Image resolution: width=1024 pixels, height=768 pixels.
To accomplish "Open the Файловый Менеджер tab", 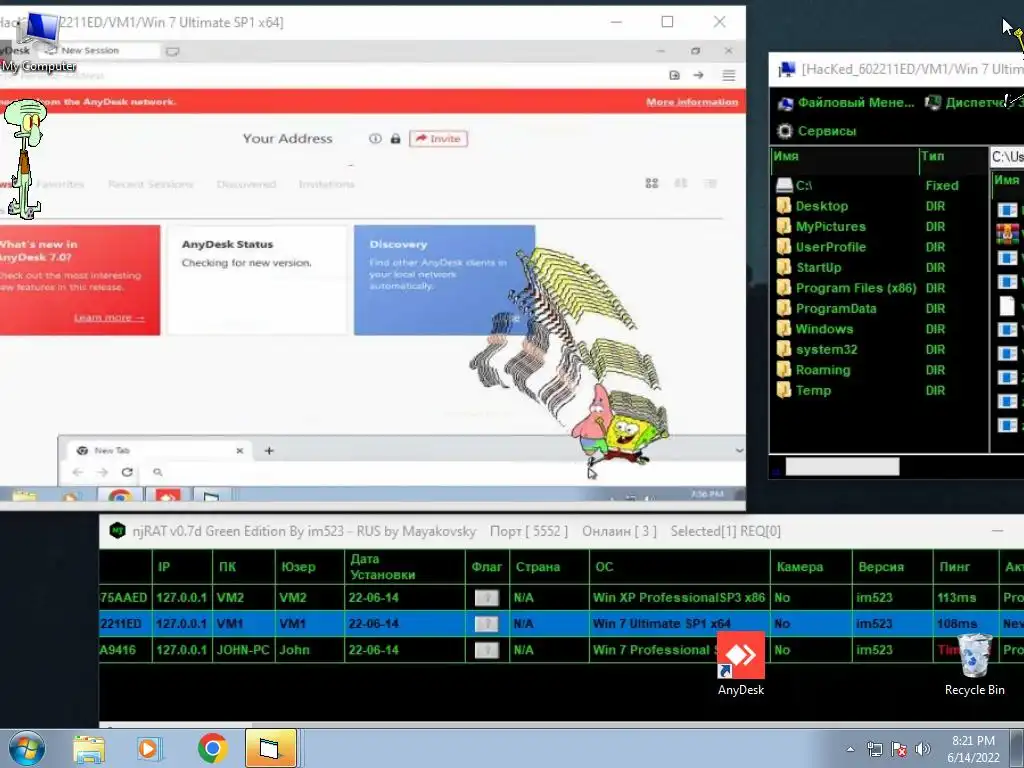I will [847, 103].
